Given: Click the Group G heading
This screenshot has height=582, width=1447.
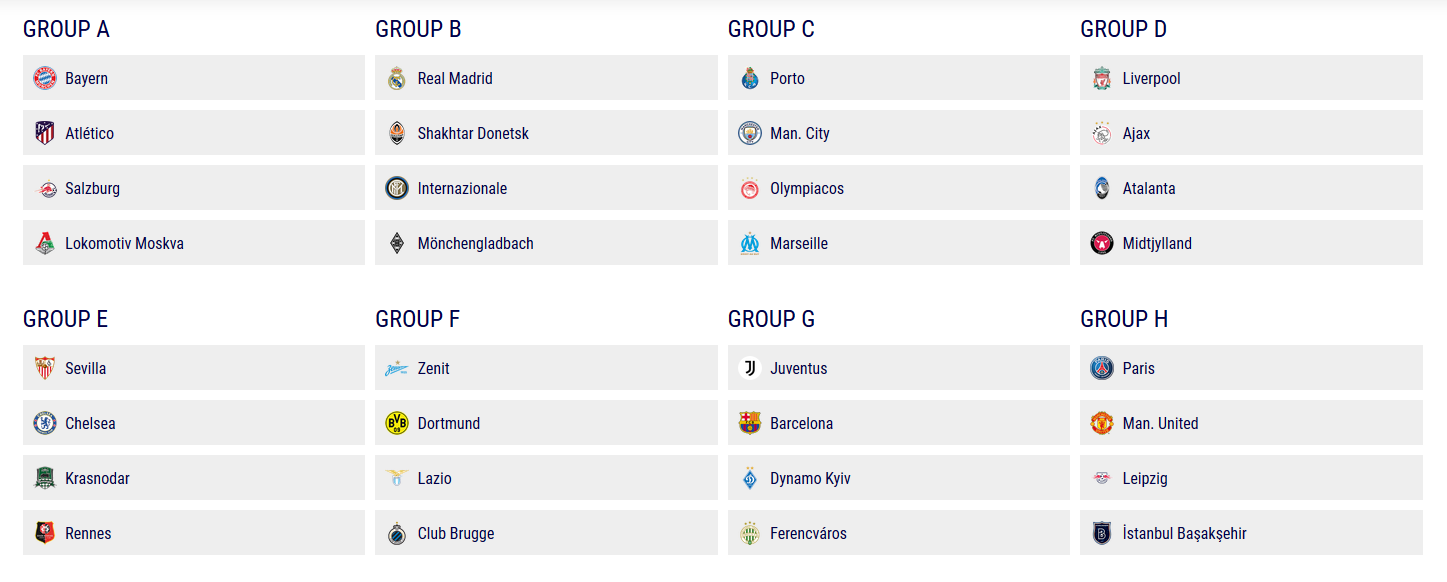Looking at the screenshot, I should tap(771, 319).
